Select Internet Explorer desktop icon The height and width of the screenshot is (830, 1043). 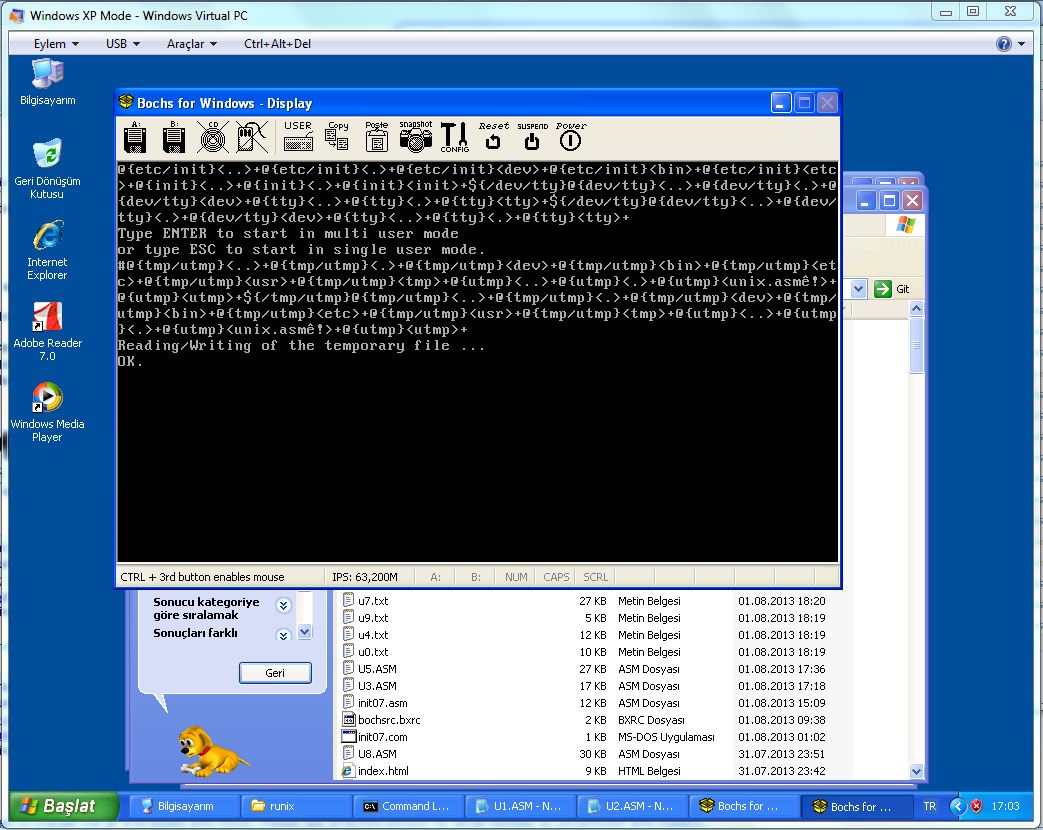(x=47, y=250)
